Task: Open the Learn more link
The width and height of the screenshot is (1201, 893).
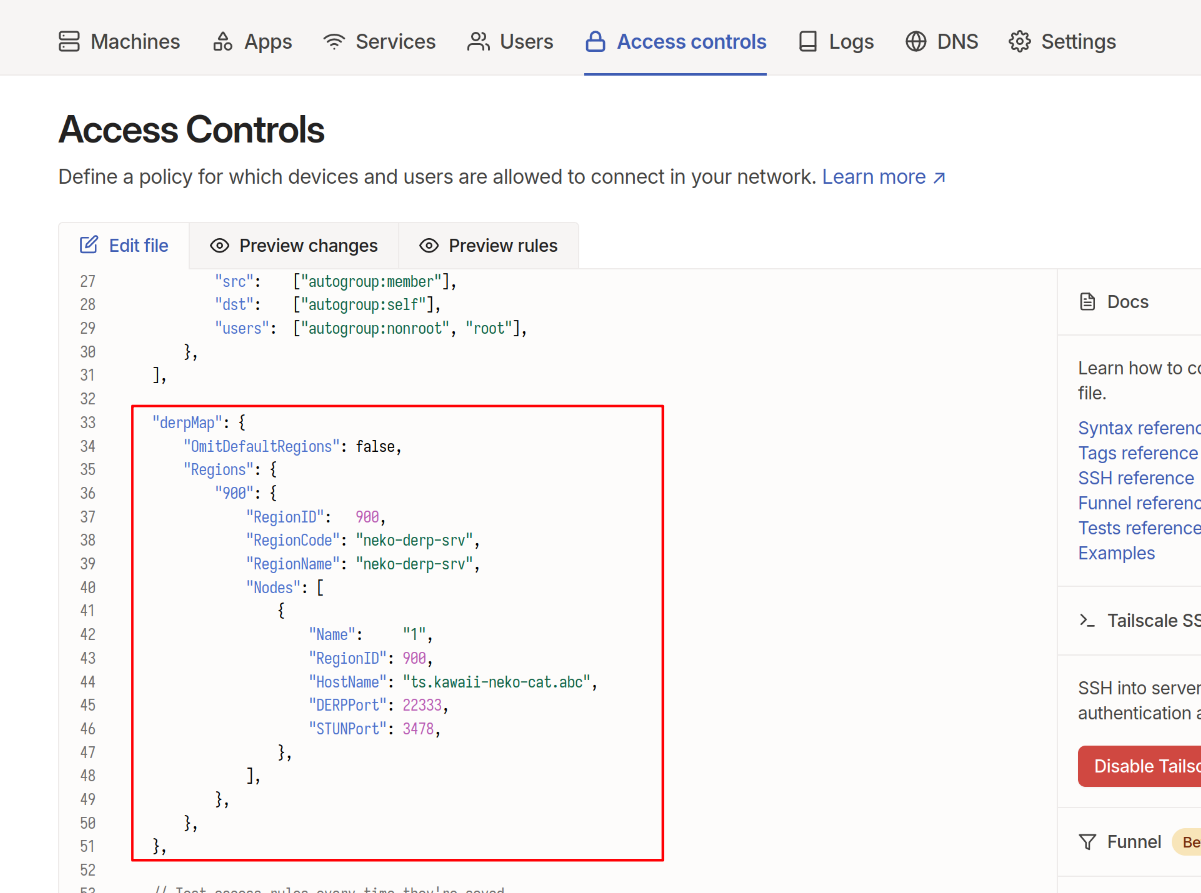Action: 883,177
